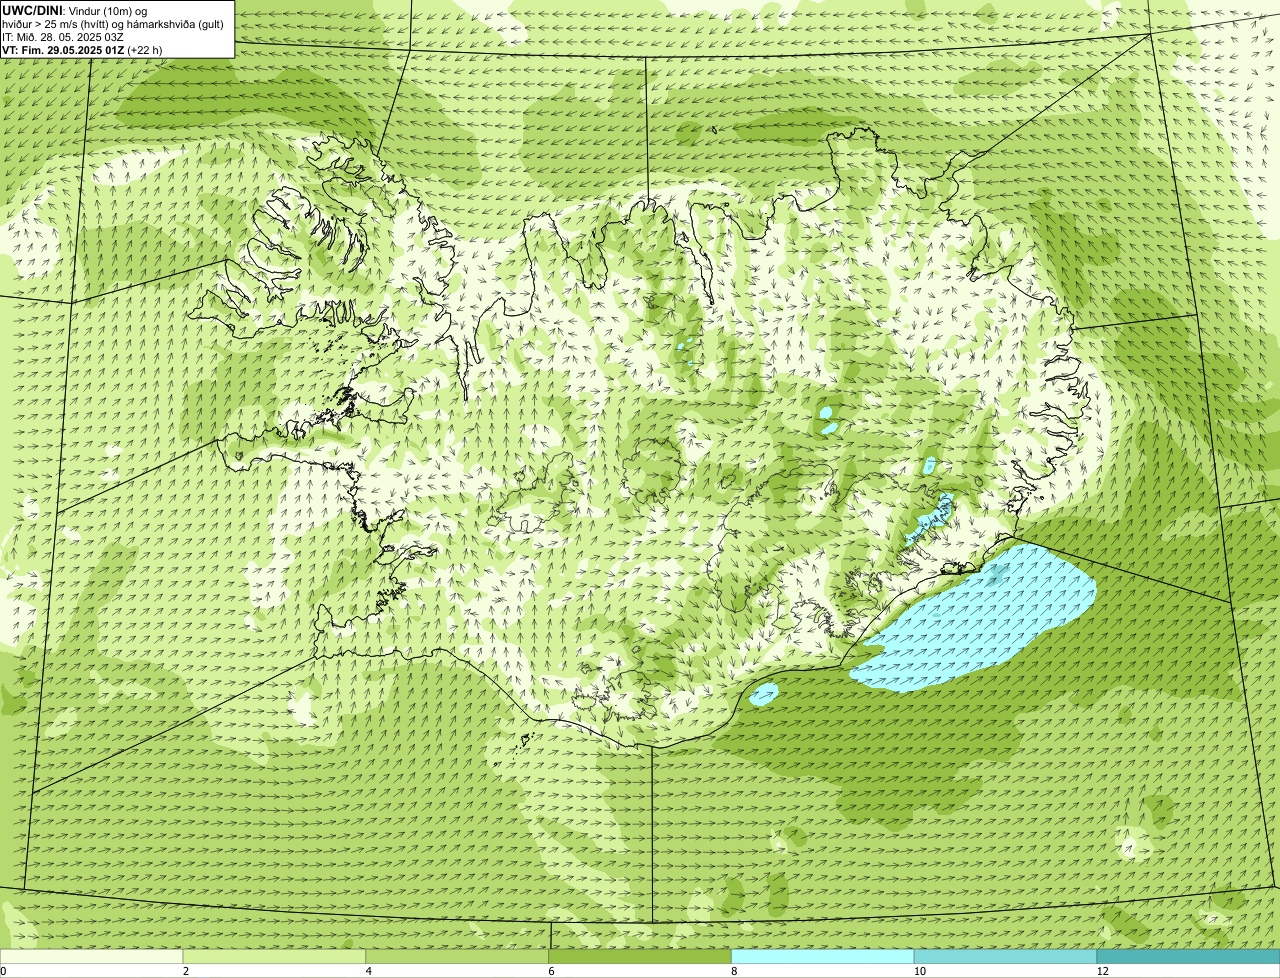Viewport: 1280px width, 978px height.
Task: Click the 0–2 m/s palest color bar segment
Action: tap(92, 957)
